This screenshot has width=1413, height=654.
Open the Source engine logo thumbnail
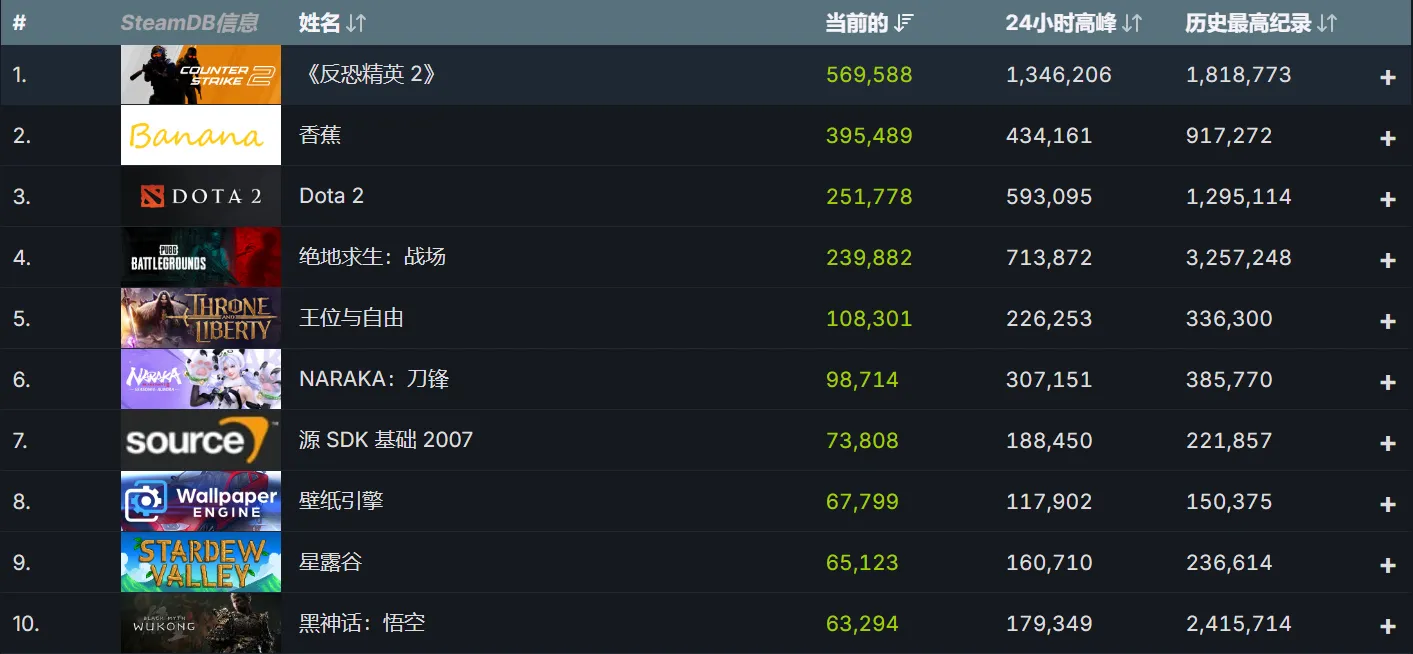point(201,441)
